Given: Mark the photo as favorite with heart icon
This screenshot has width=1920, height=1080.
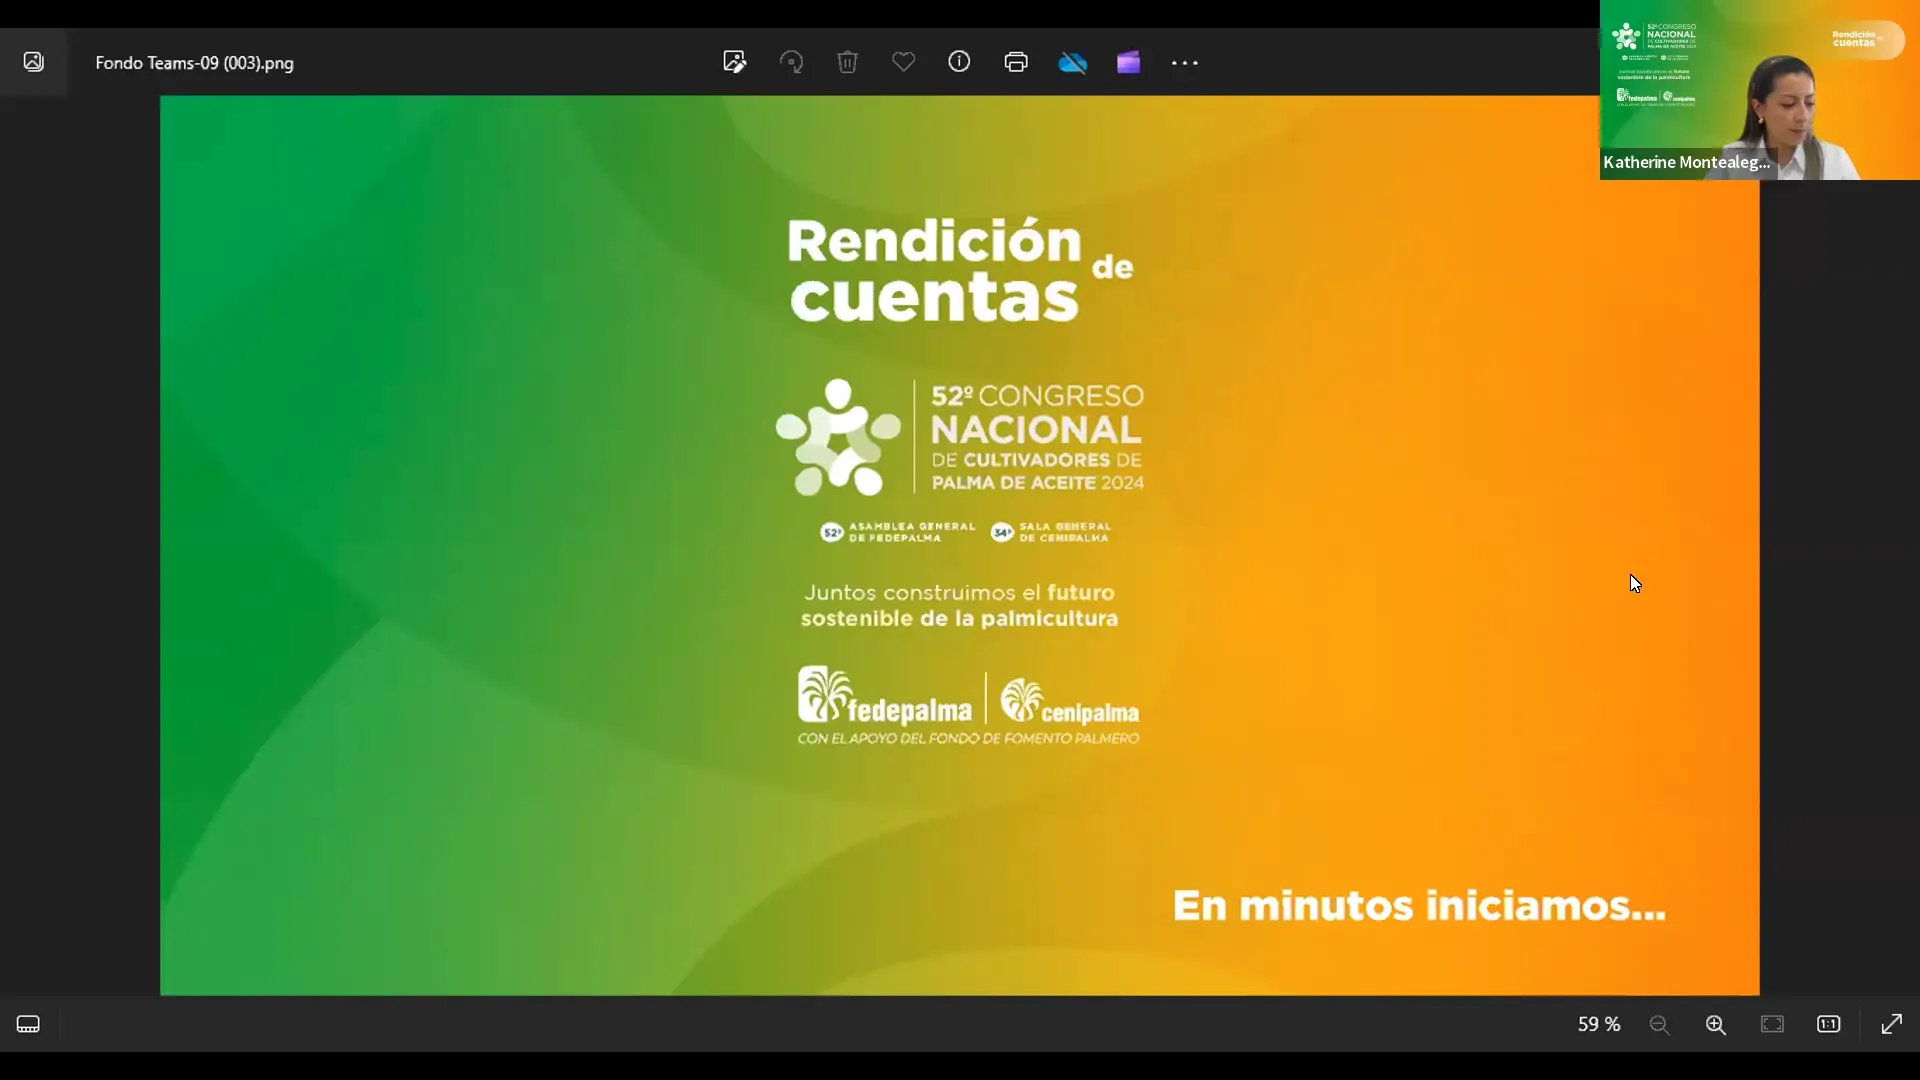Looking at the screenshot, I should point(903,62).
